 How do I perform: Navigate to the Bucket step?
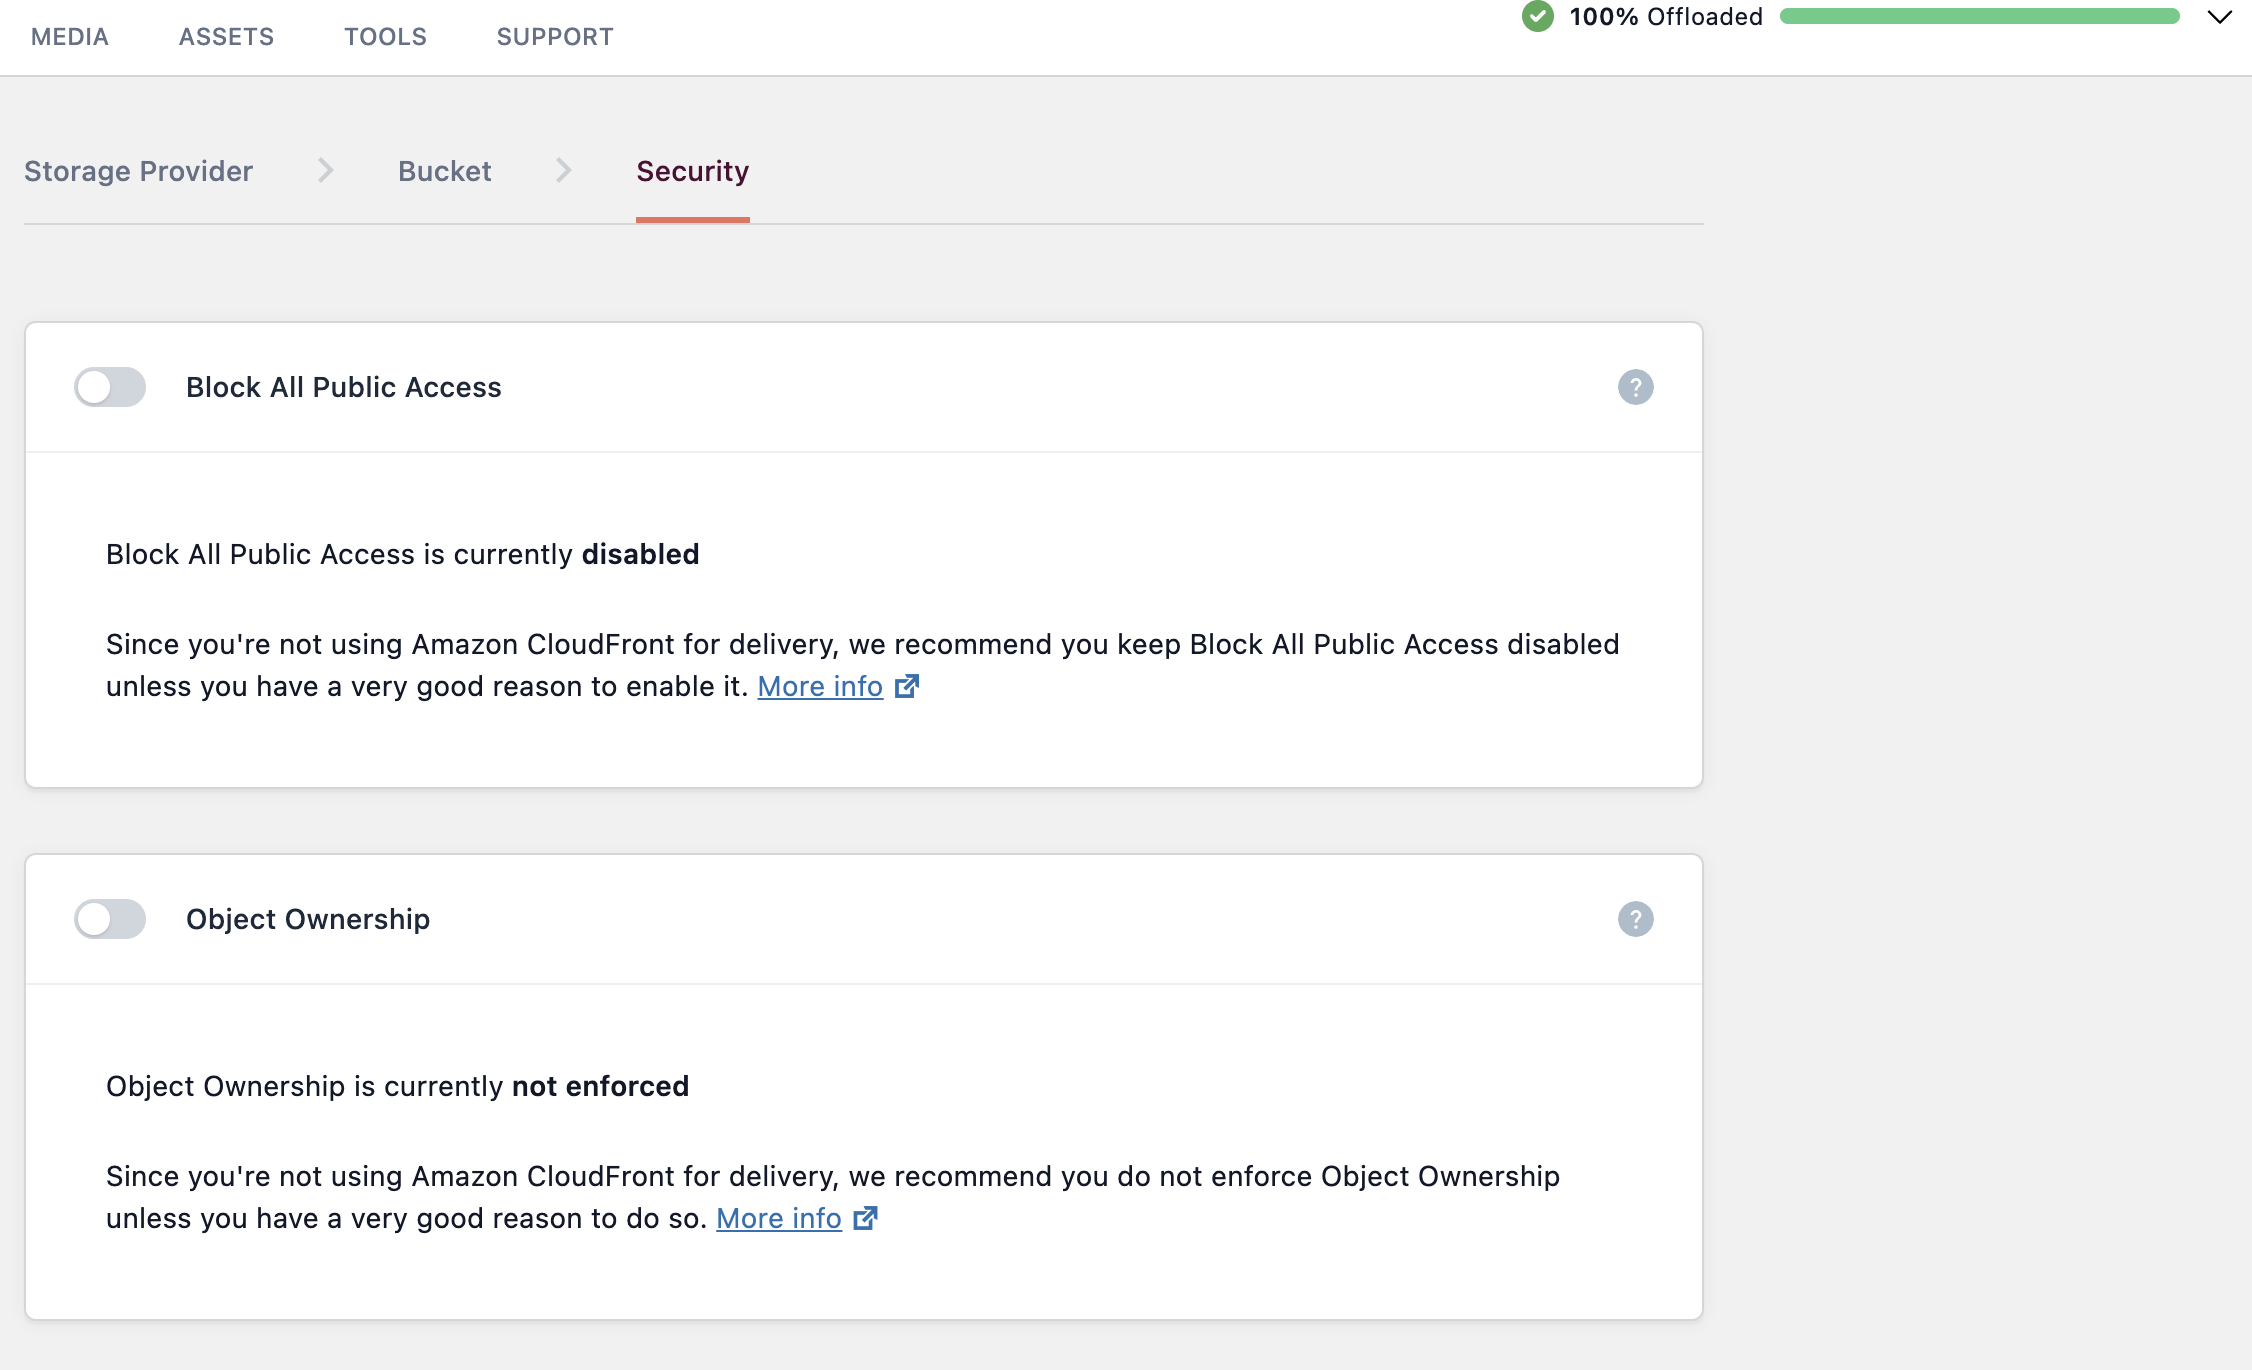(444, 171)
